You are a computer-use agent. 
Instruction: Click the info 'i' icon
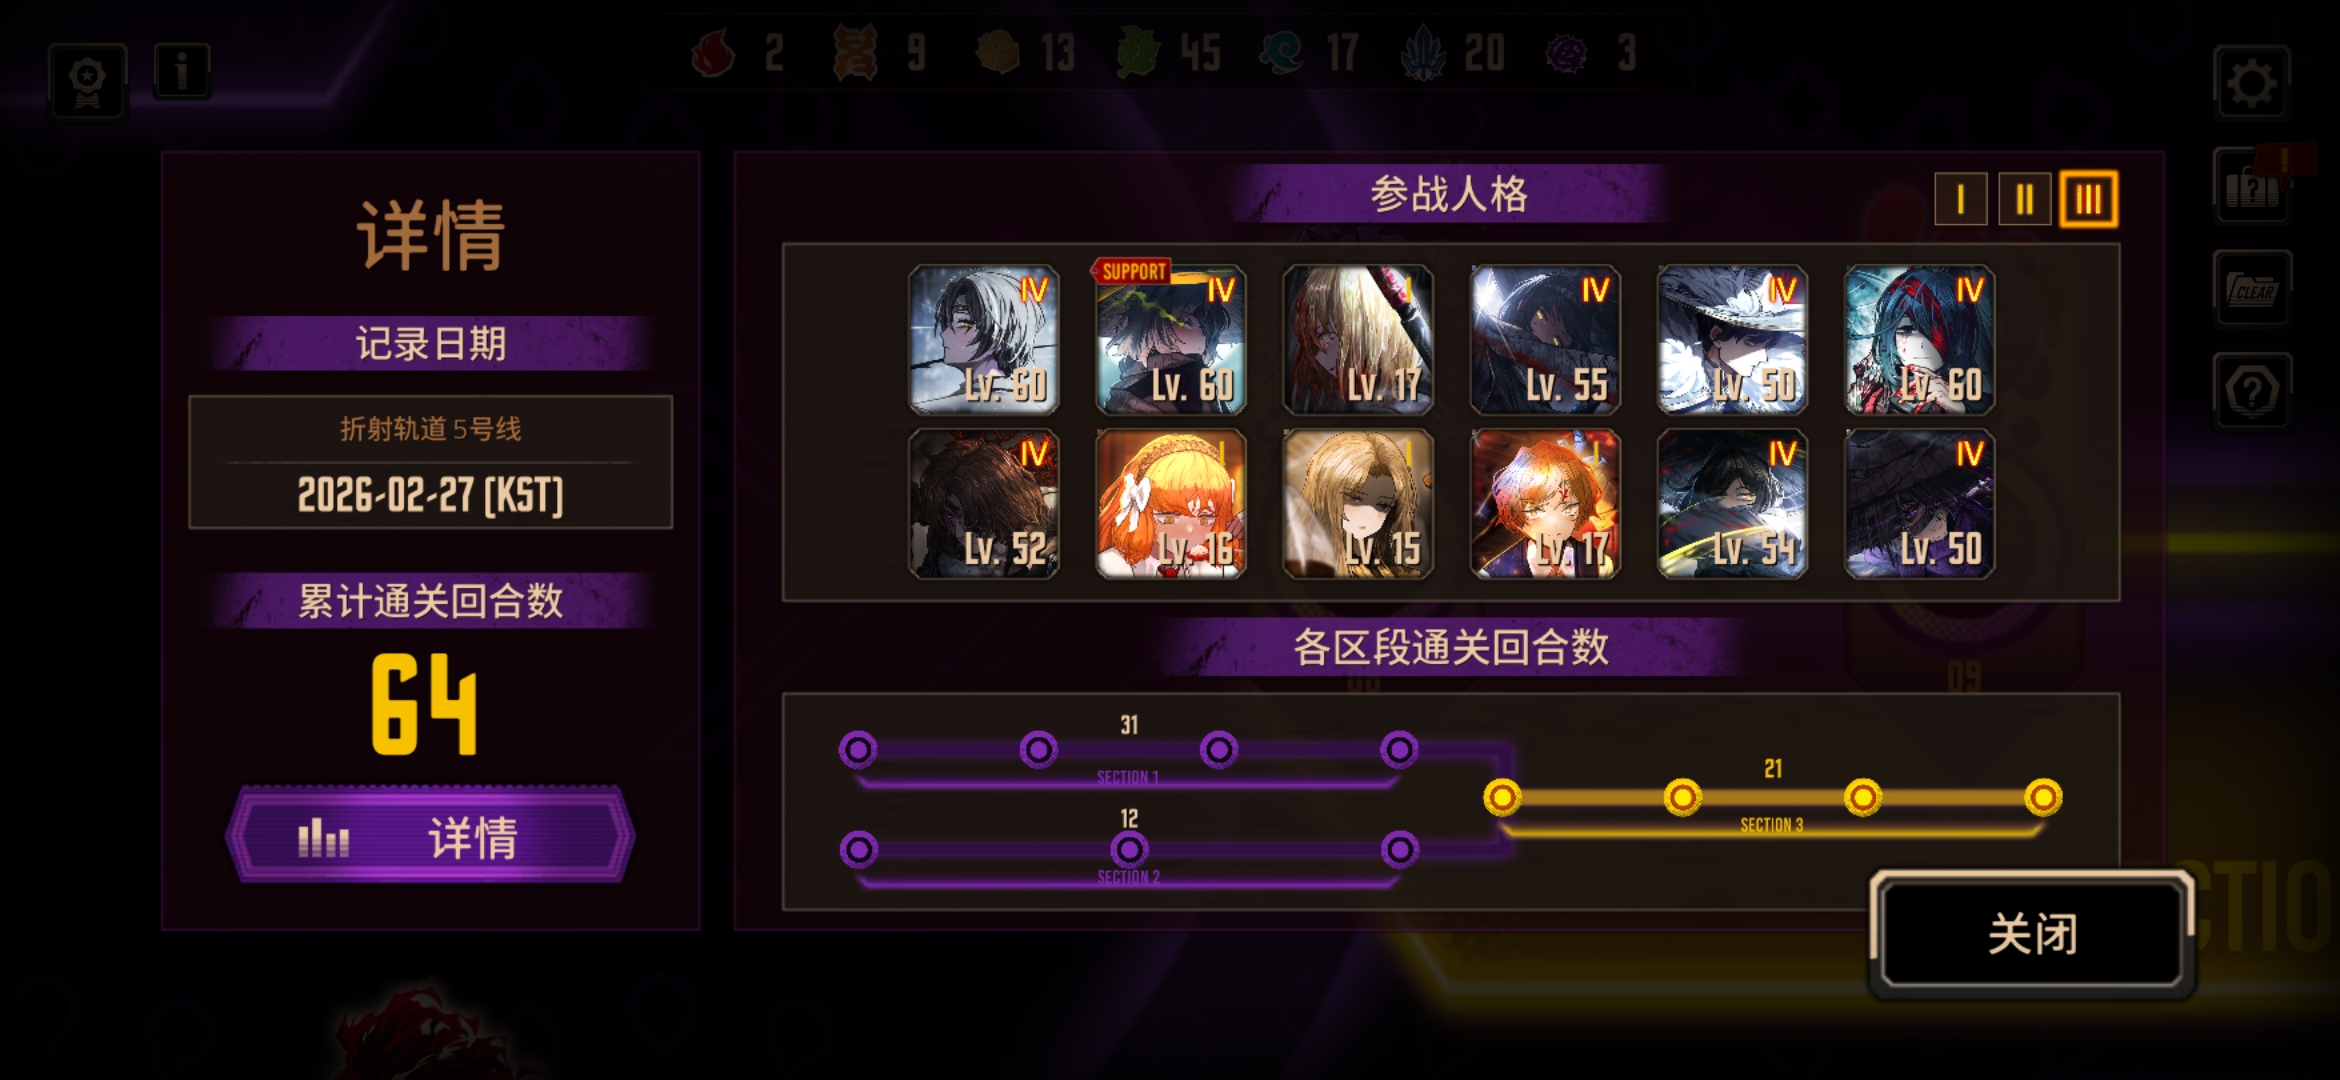pyautogui.click(x=182, y=72)
